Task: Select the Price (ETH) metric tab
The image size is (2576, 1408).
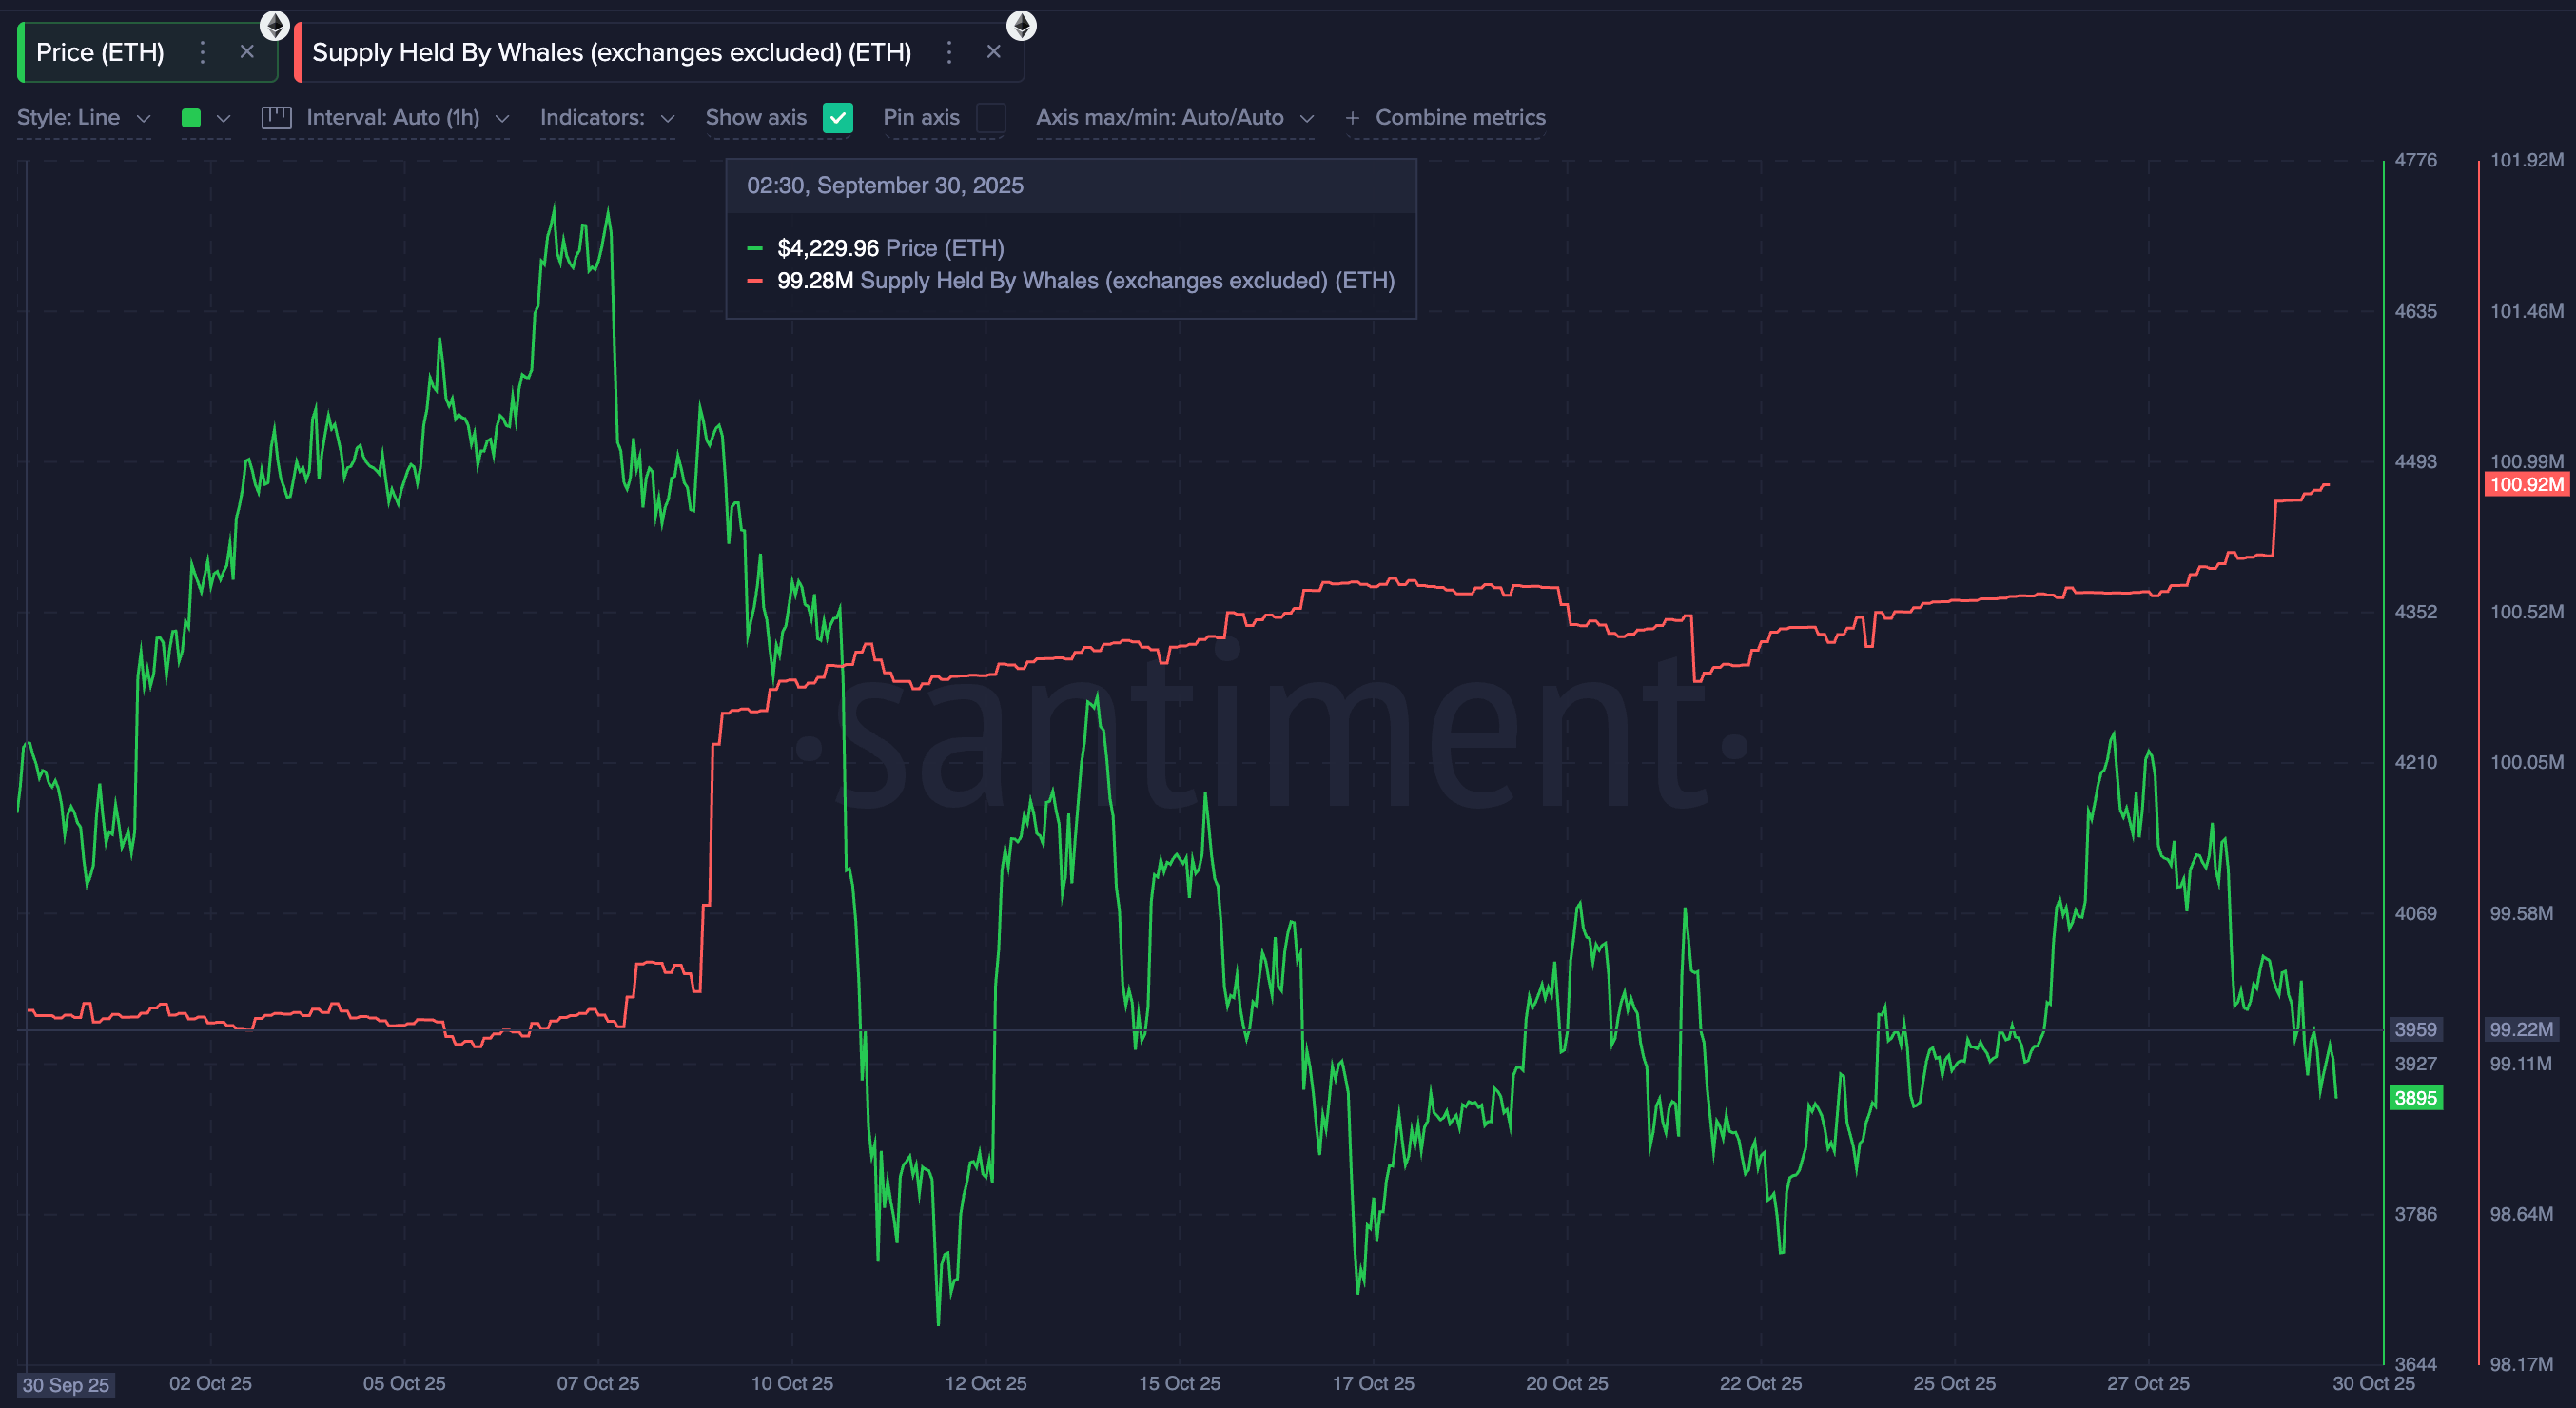Action: coord(100,51)
